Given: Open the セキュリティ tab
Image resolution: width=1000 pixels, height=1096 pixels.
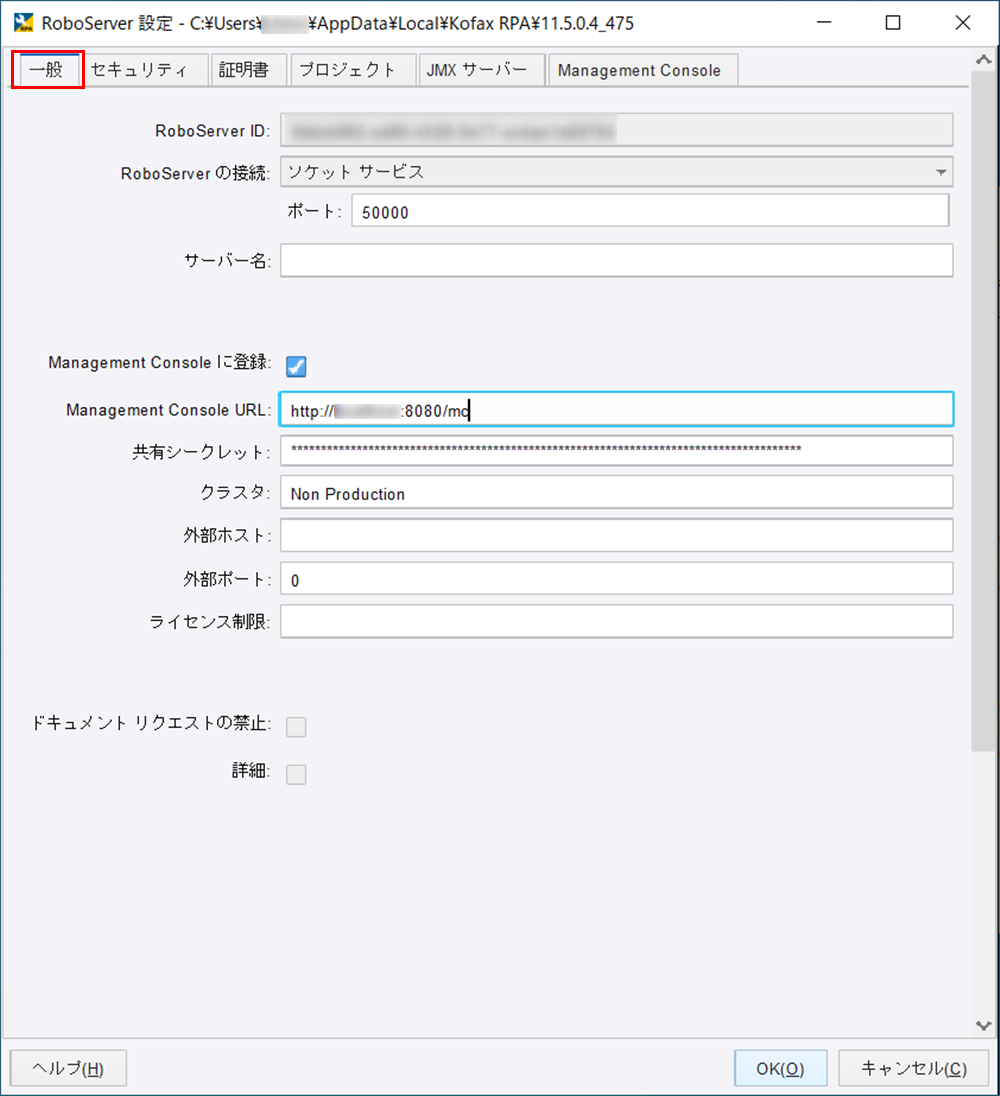Looking at the screenshot, I should pyautogui.click(x=145, y=70).
